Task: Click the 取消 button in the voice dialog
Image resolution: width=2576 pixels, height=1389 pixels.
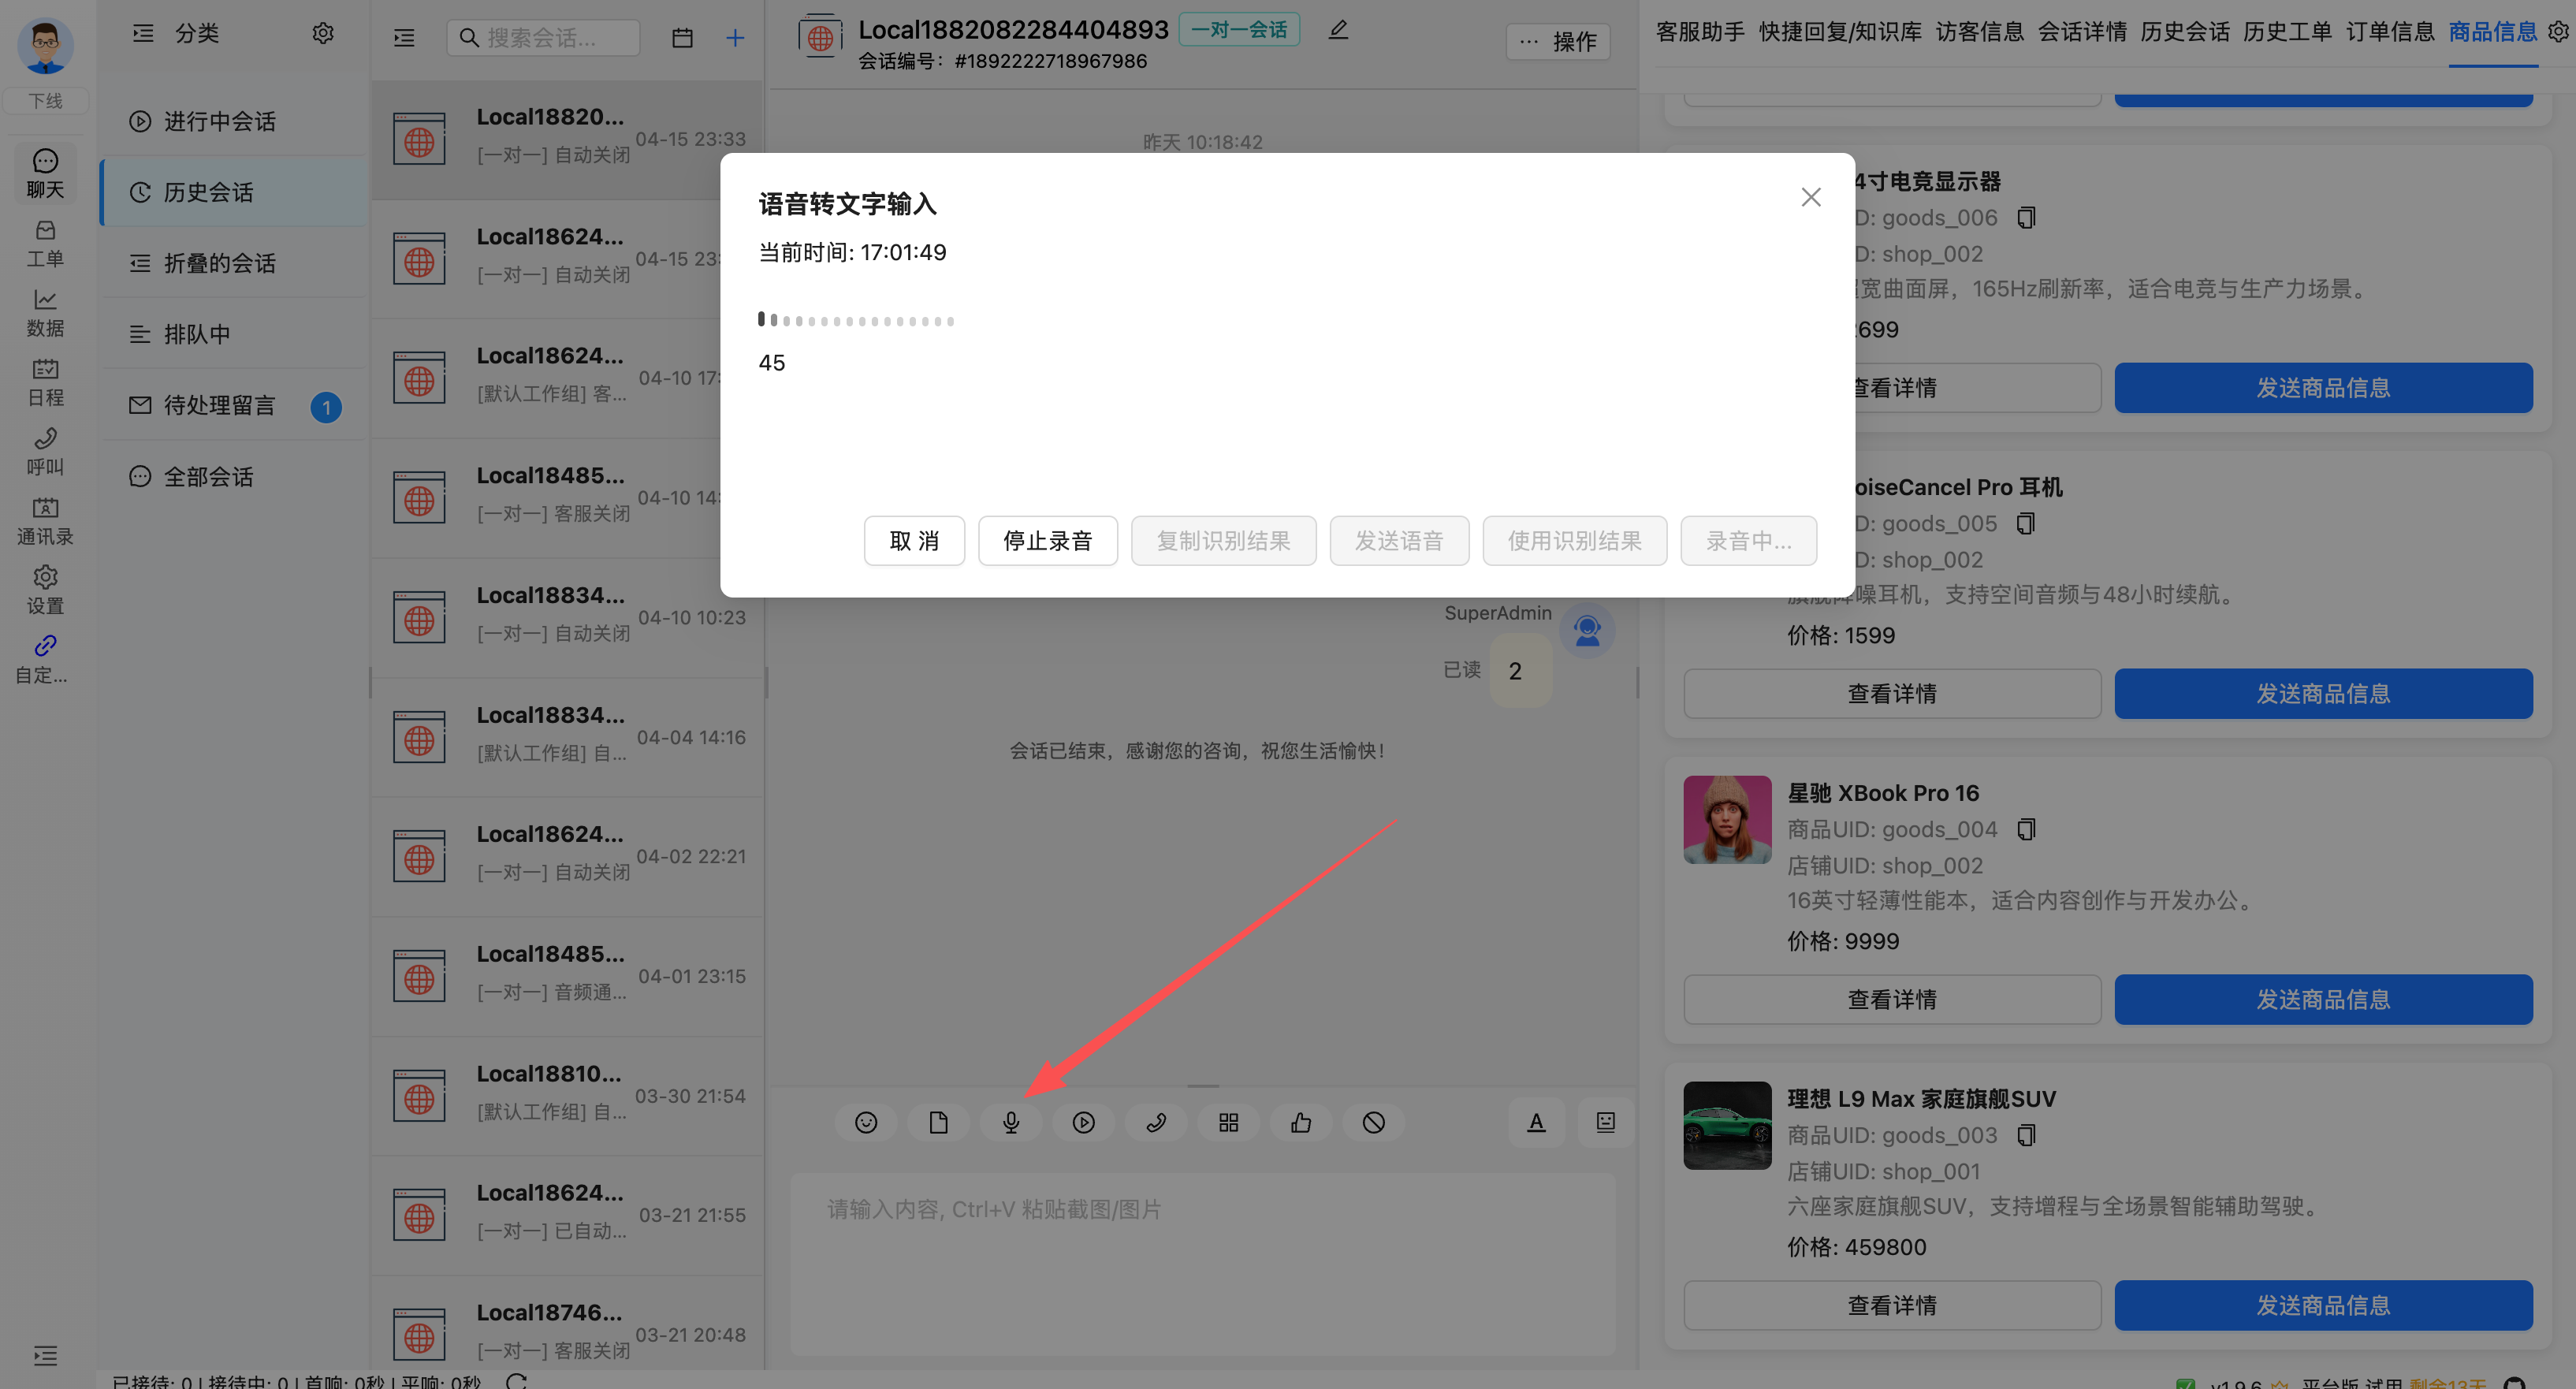Action: click(x=914, y=541)
